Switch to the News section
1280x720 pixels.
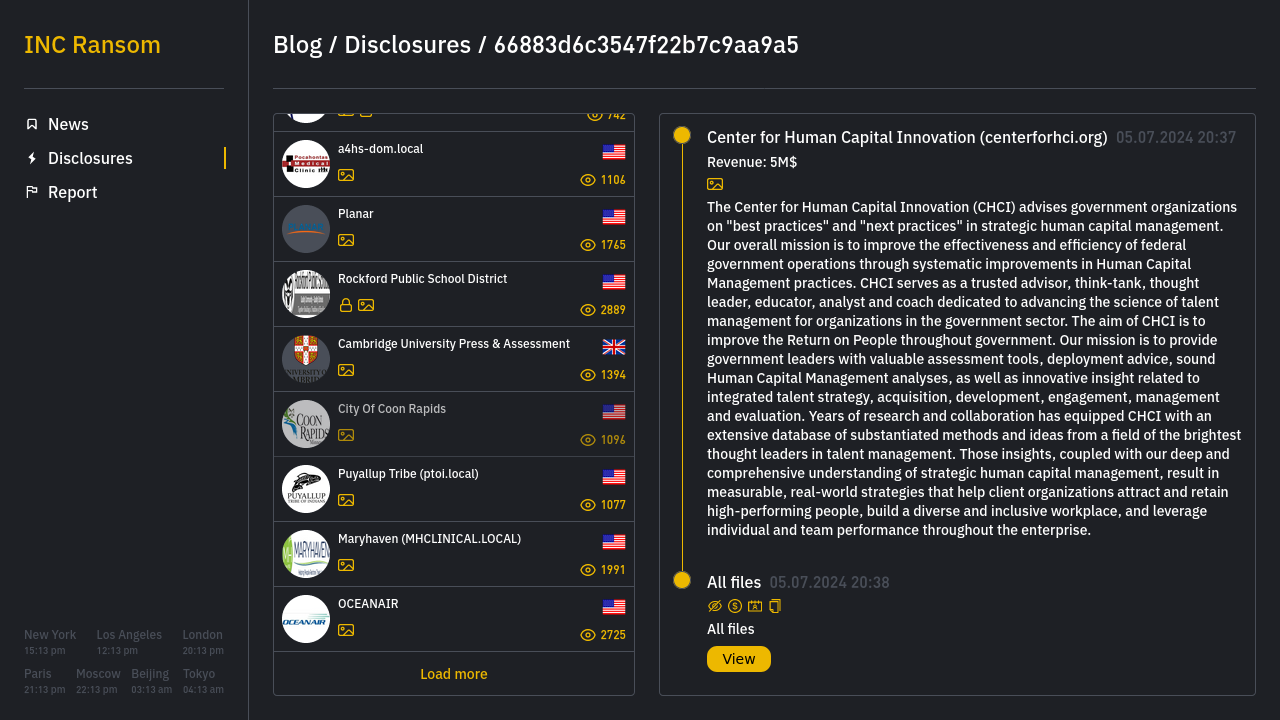(x=68, y=124)
